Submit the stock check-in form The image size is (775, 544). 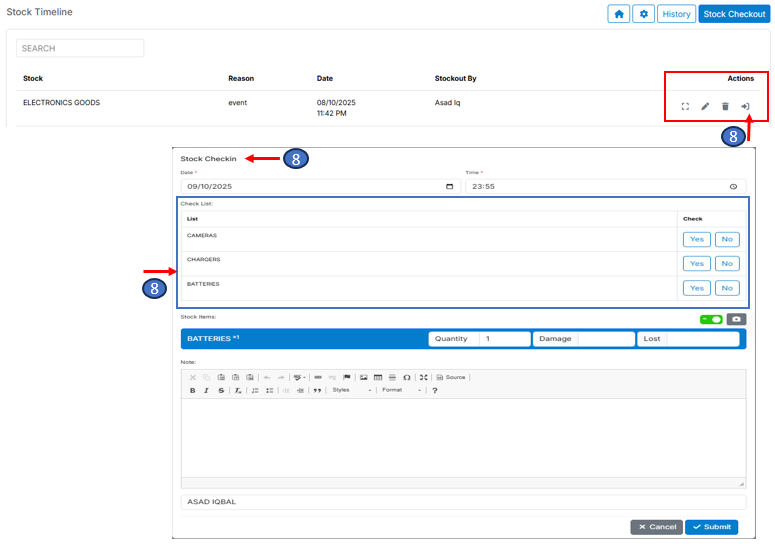[x=711, y=527]
